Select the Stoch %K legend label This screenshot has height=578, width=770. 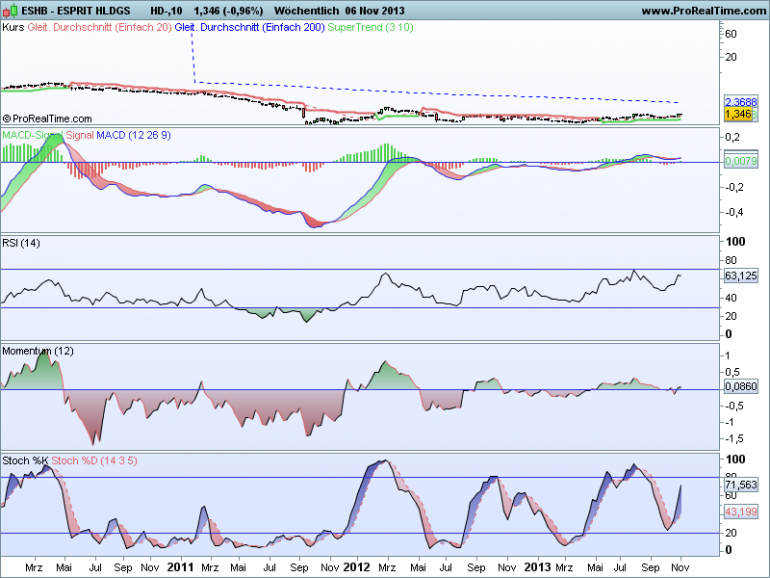coord(25,461)
